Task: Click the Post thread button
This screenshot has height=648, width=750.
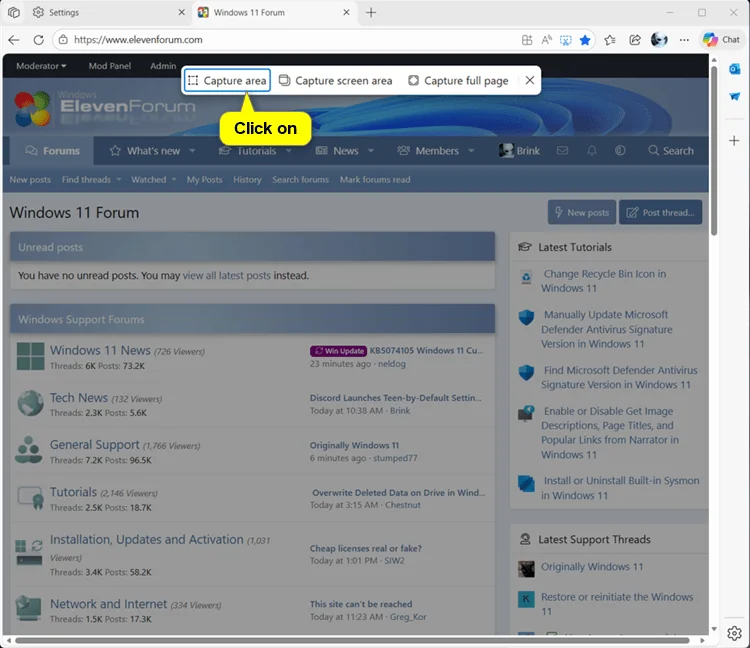Action: tap(661, 212)
